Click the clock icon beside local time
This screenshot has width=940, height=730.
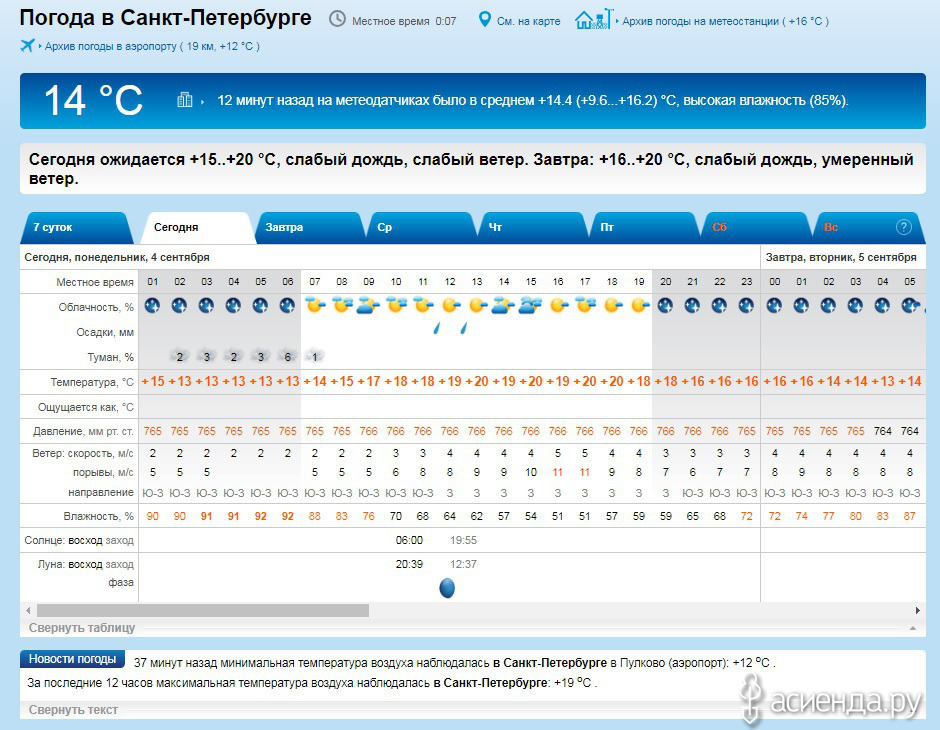point(338,19)
